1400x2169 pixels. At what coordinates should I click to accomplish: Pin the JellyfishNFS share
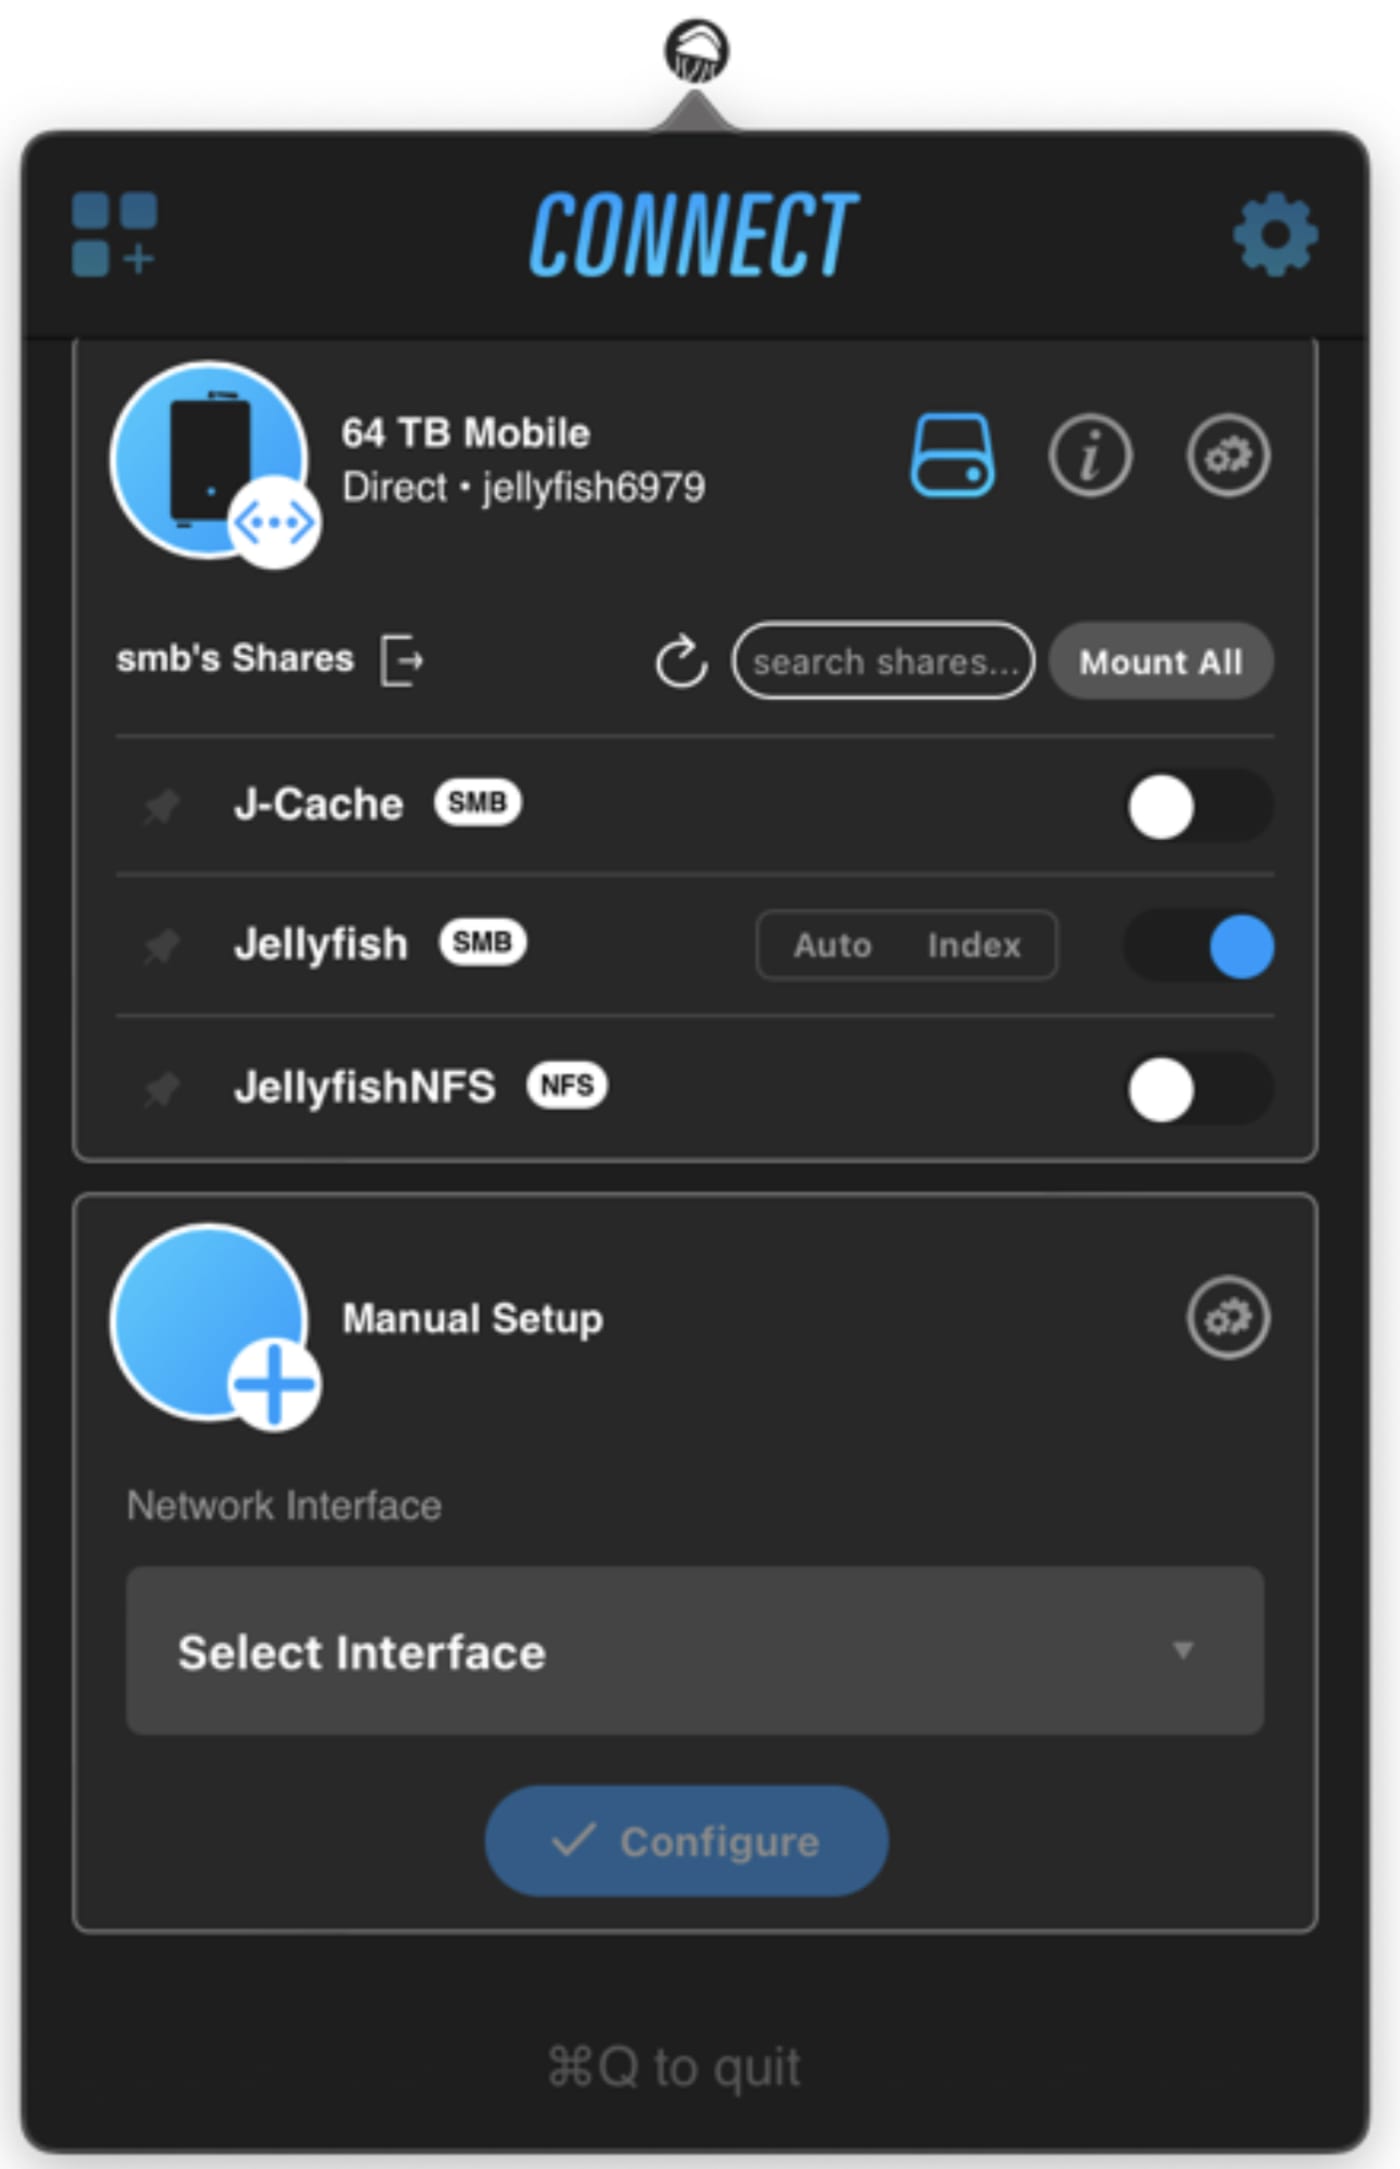(x=161, y=1088)
